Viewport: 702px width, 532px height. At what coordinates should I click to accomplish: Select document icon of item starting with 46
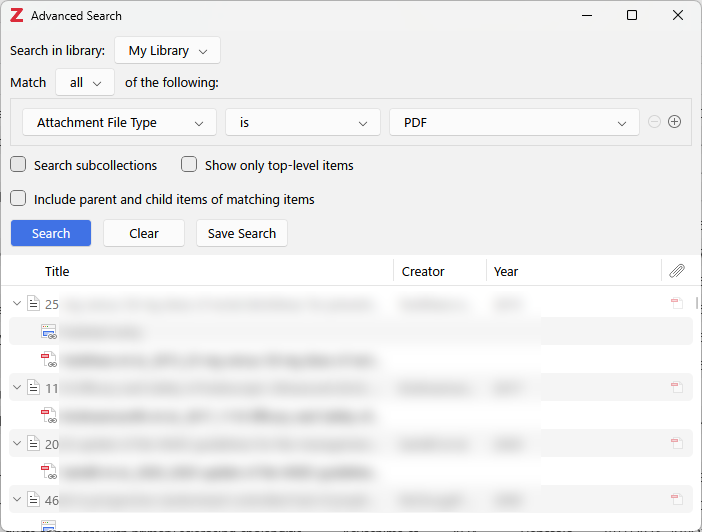pyautogui.click(x=33, y=498)
